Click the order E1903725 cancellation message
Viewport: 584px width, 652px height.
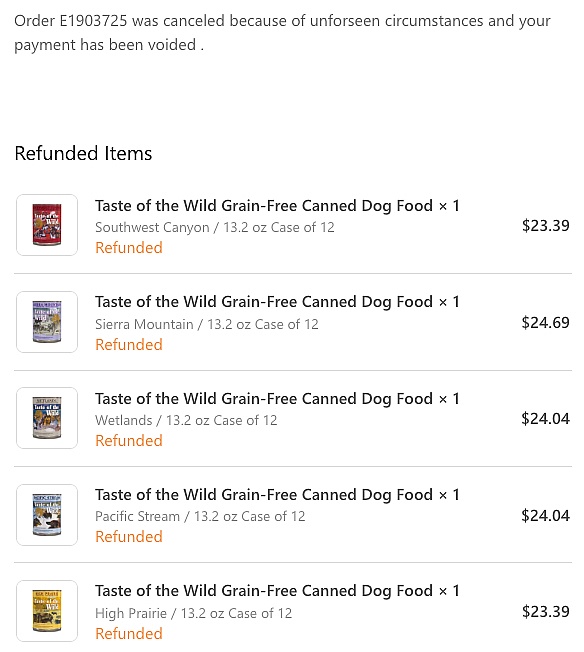pyautogui.click(x=282, y=33)
